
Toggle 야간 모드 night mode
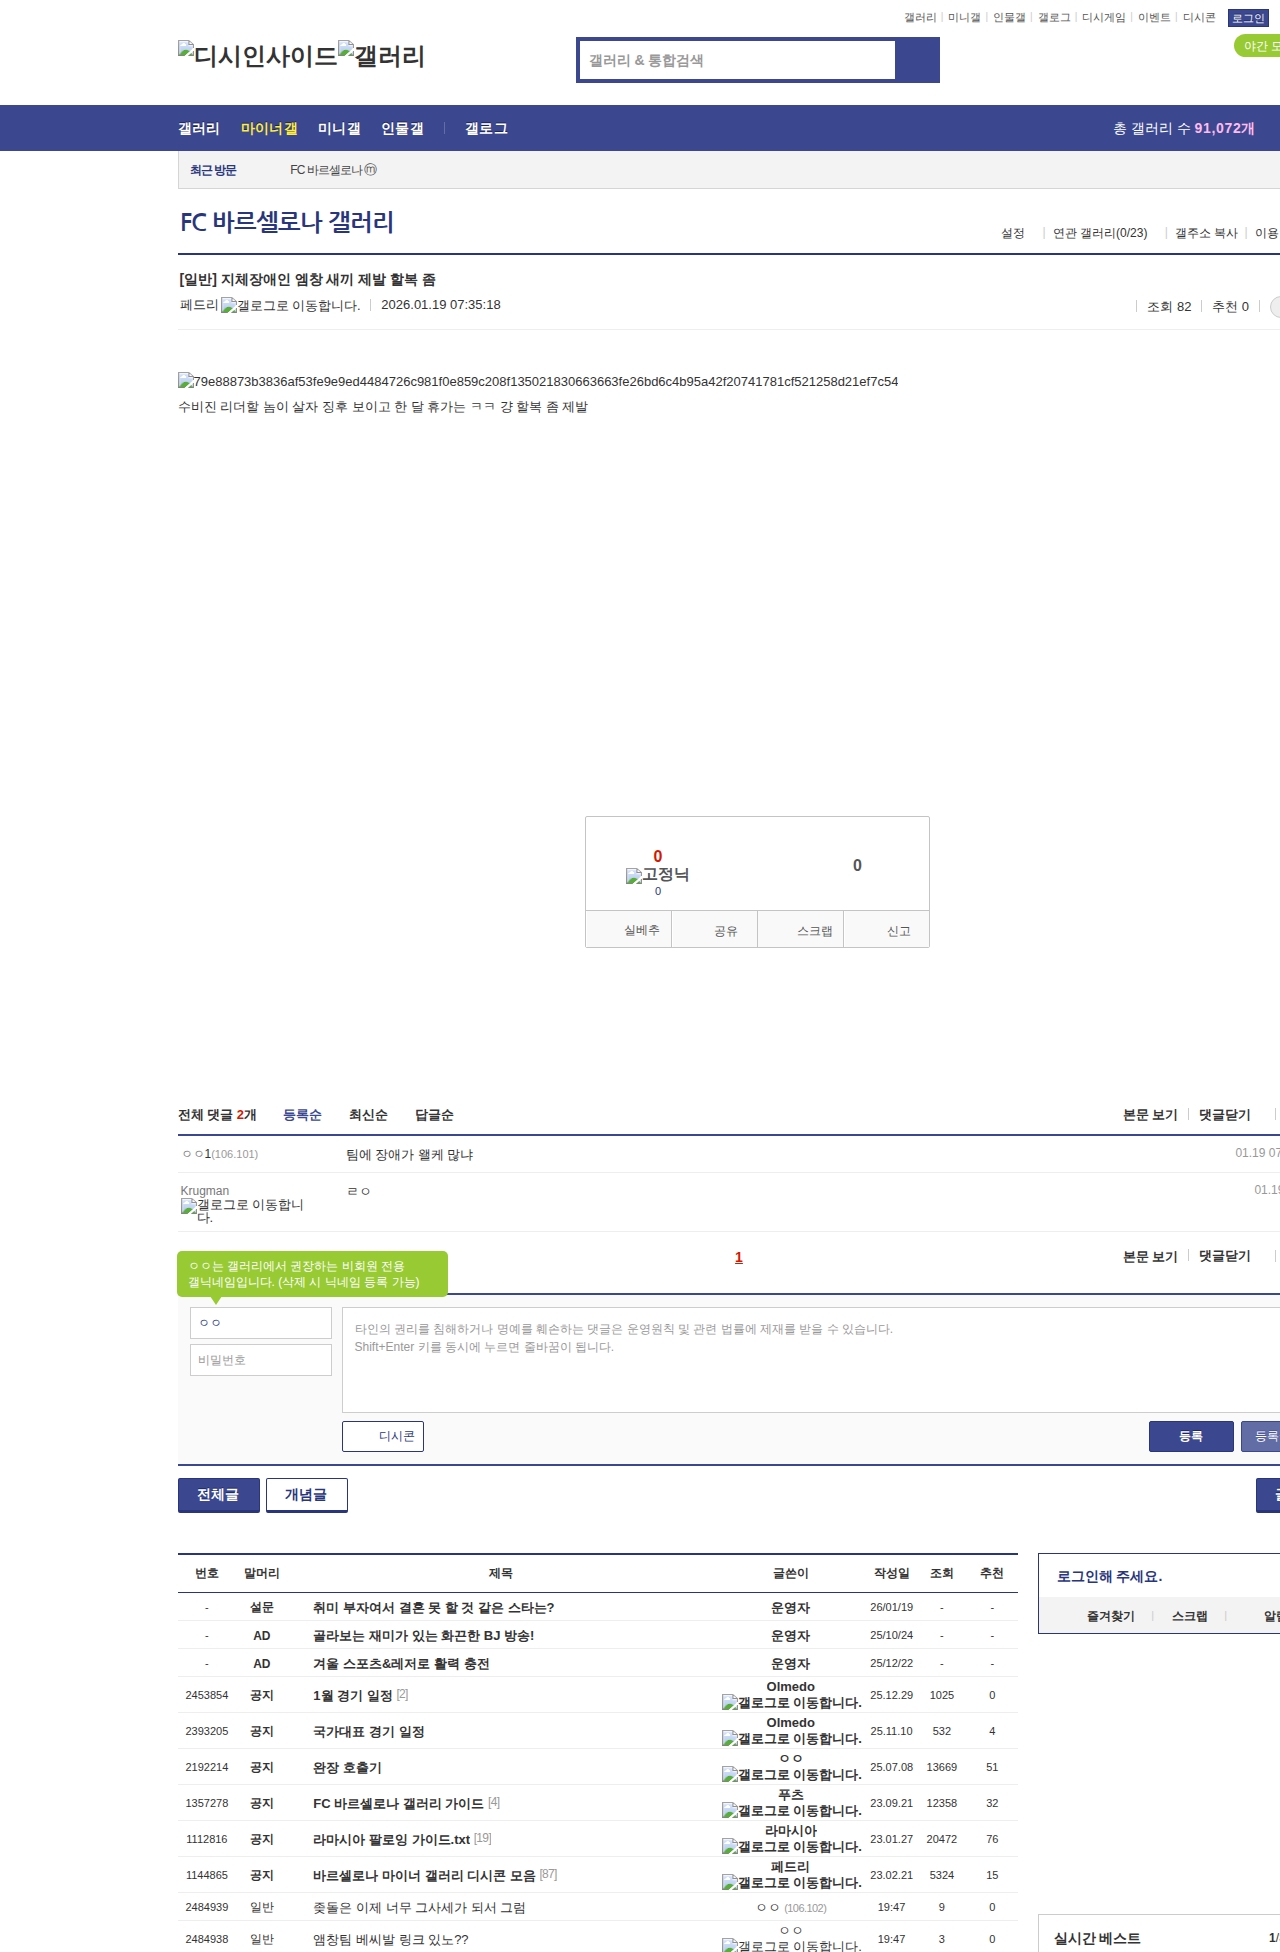pyautogui.click(x=1258, y=46)
